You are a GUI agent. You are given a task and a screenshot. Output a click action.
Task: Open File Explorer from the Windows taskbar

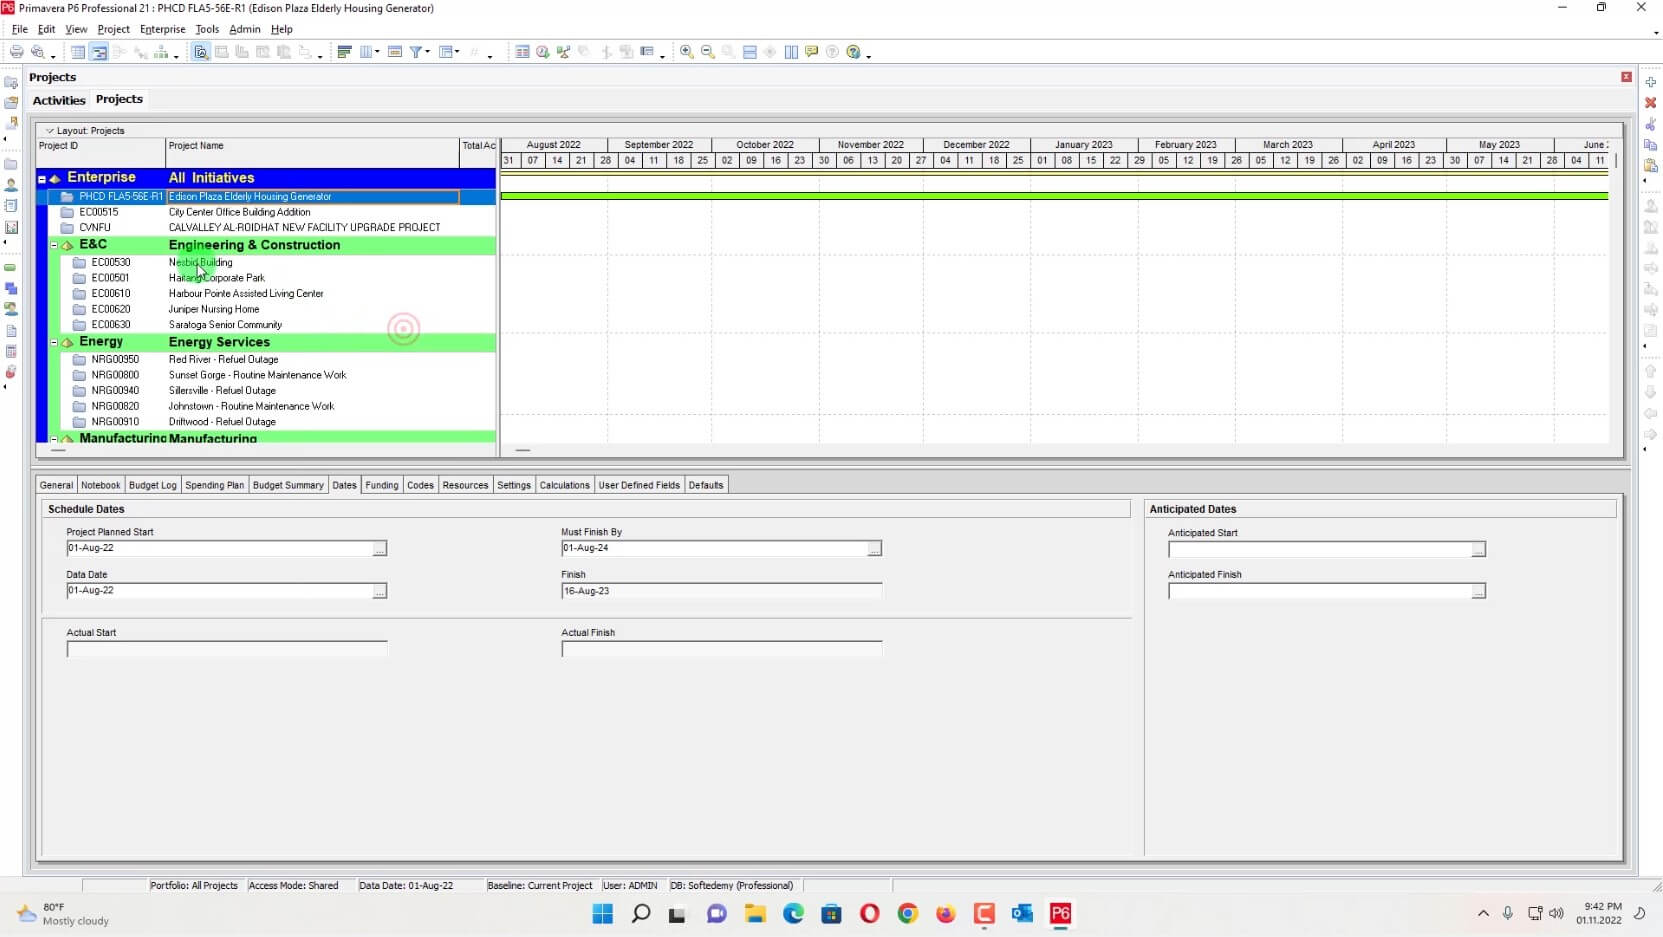click(x=755, y=913)
